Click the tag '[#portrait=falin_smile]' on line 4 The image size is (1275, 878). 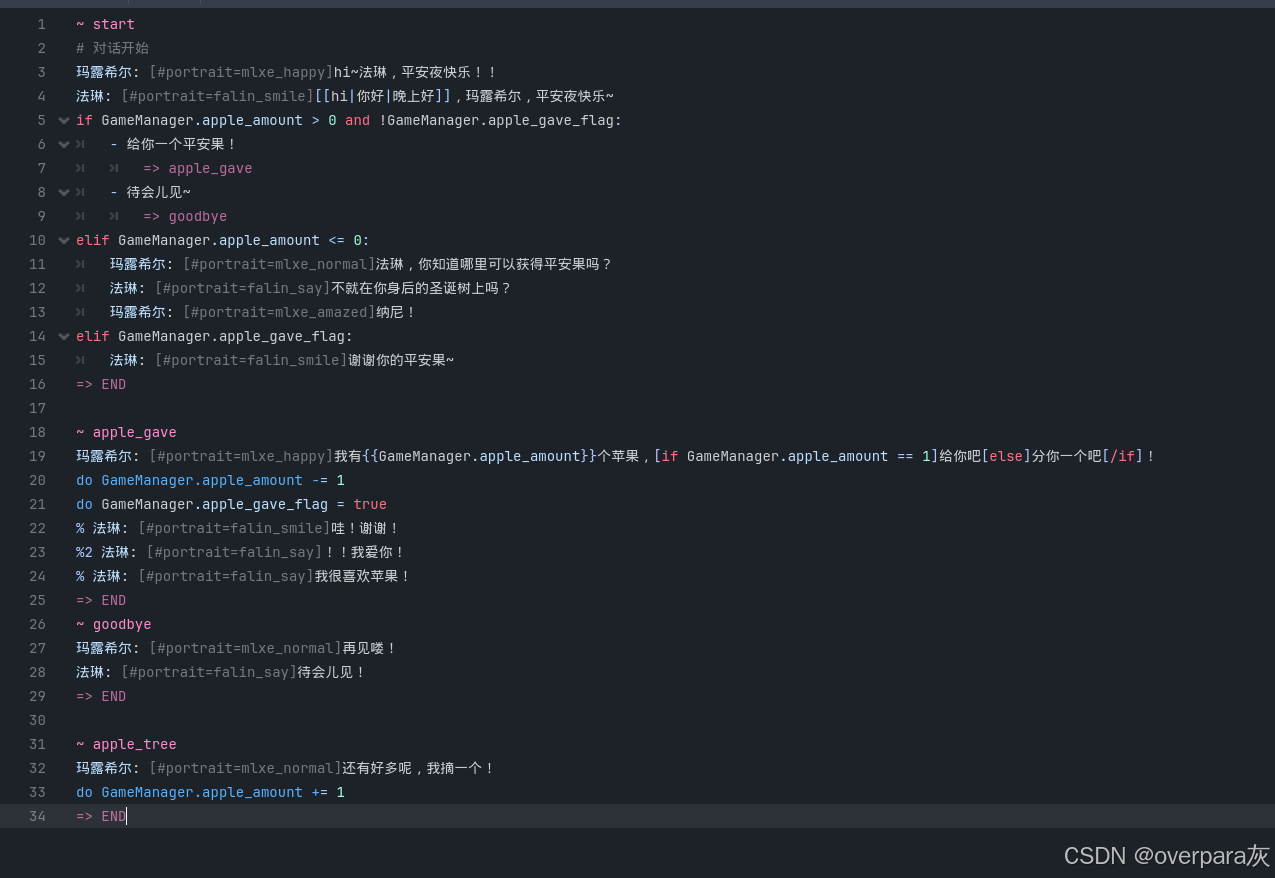(x=216, y=96)
